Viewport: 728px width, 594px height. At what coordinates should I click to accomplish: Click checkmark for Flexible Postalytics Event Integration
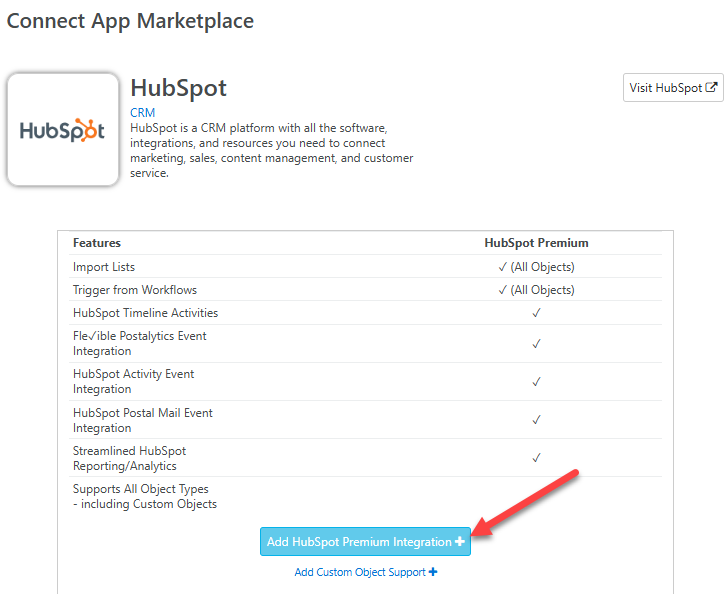(536, 344)
